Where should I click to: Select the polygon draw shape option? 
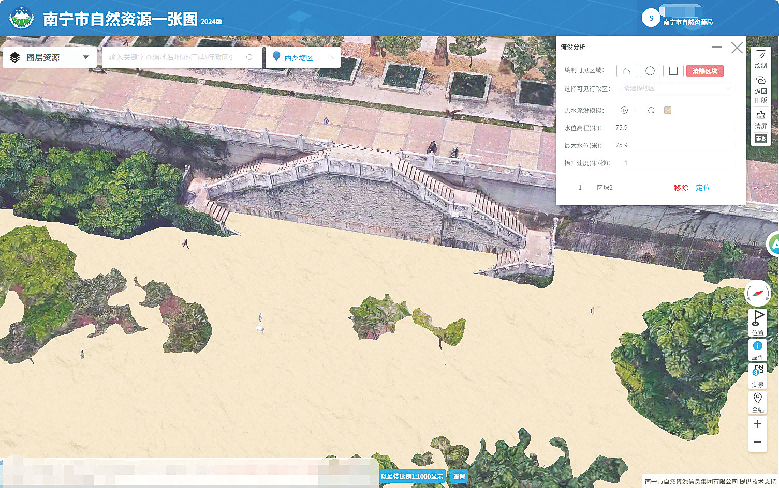(x=627, y=71)
